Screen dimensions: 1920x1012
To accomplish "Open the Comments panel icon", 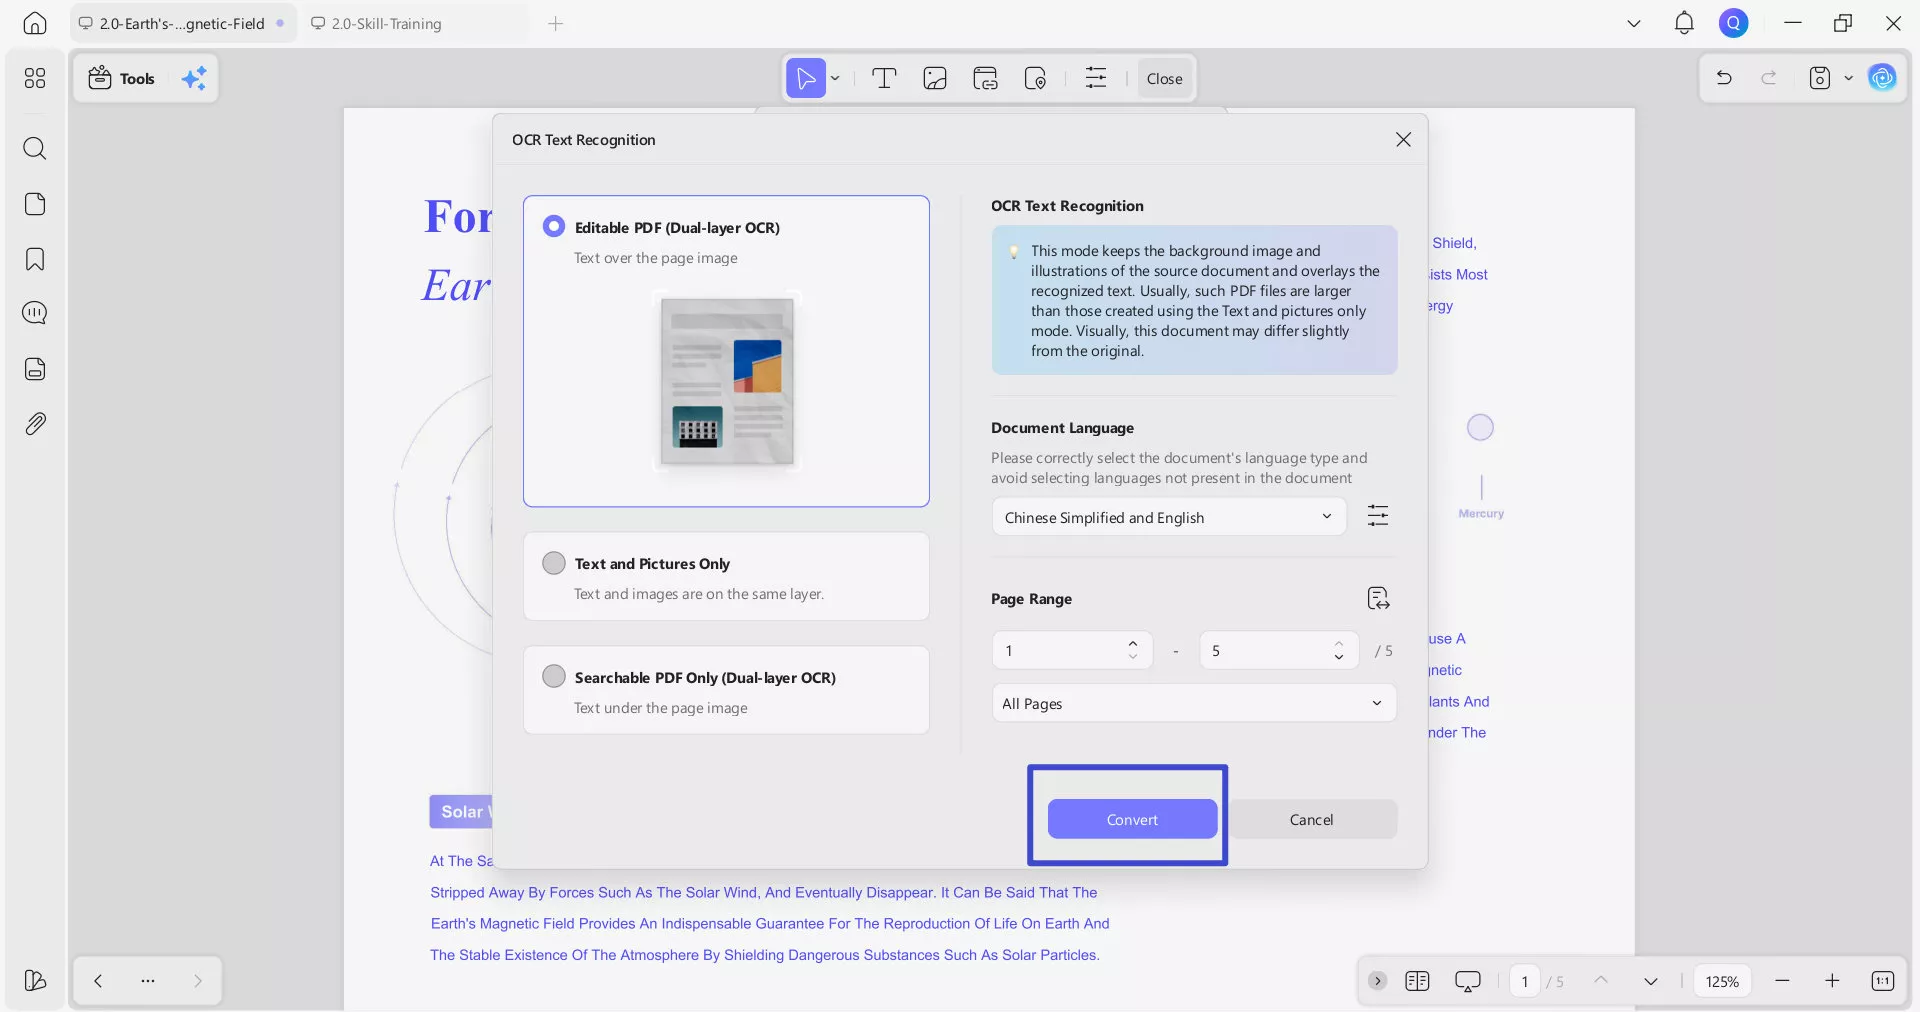I will (35, 314).
